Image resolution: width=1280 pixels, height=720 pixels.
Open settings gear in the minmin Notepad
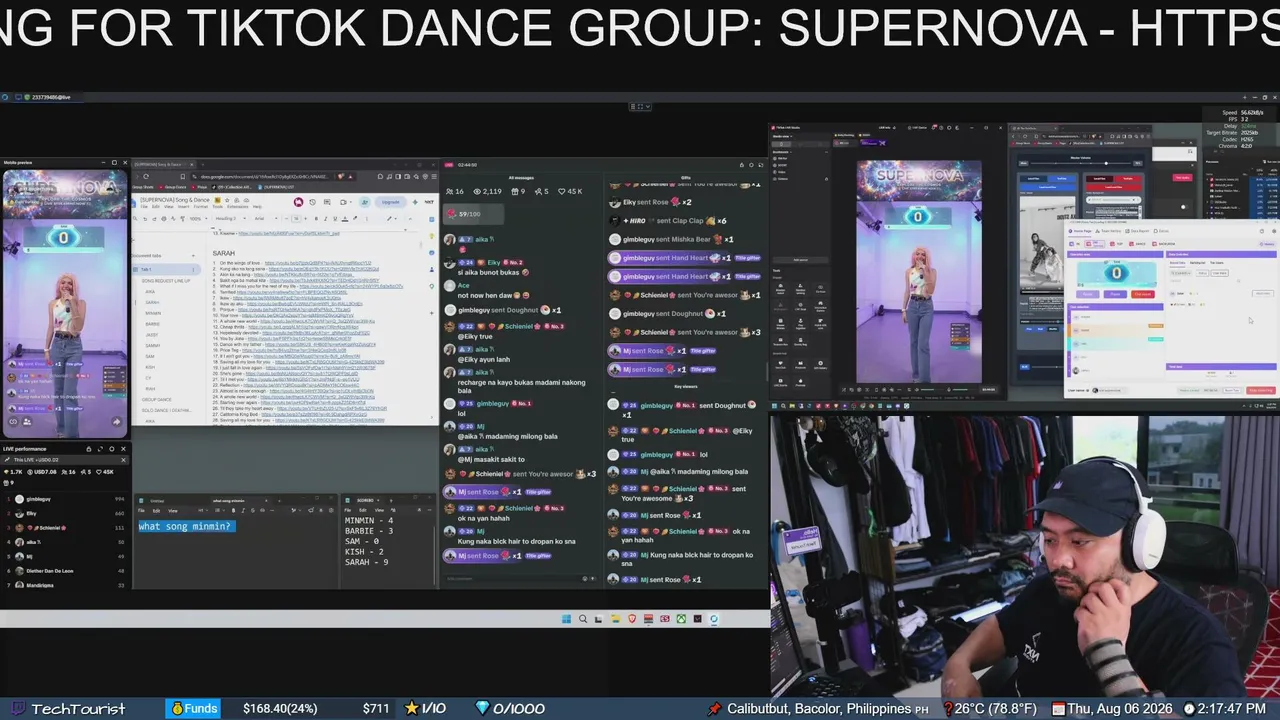pyautogui.click(x=331, y=510)
